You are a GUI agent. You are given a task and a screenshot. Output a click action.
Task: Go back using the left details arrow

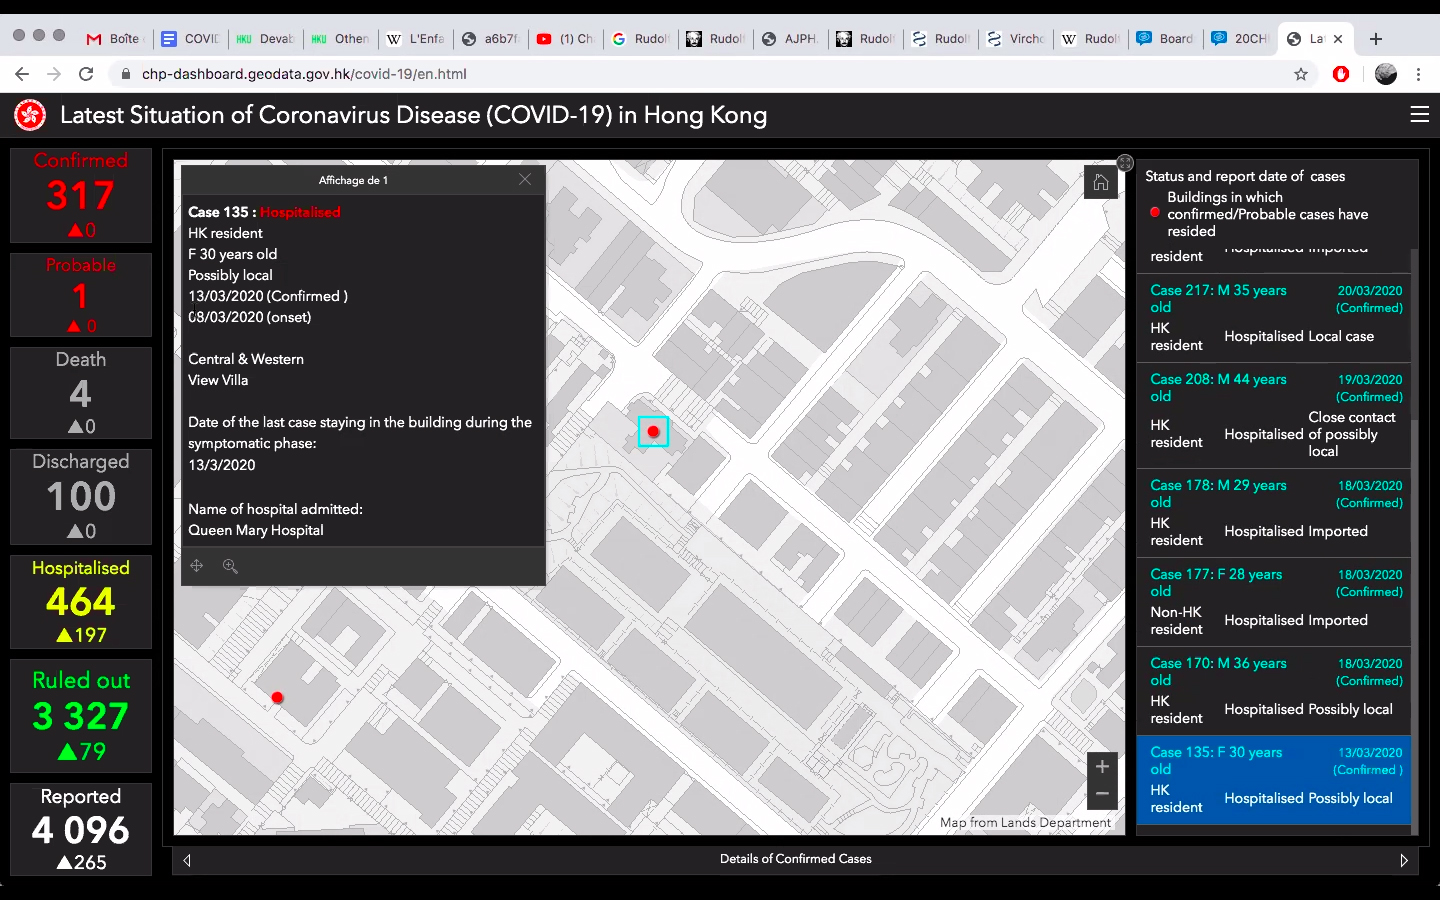(x=186, y=859)
